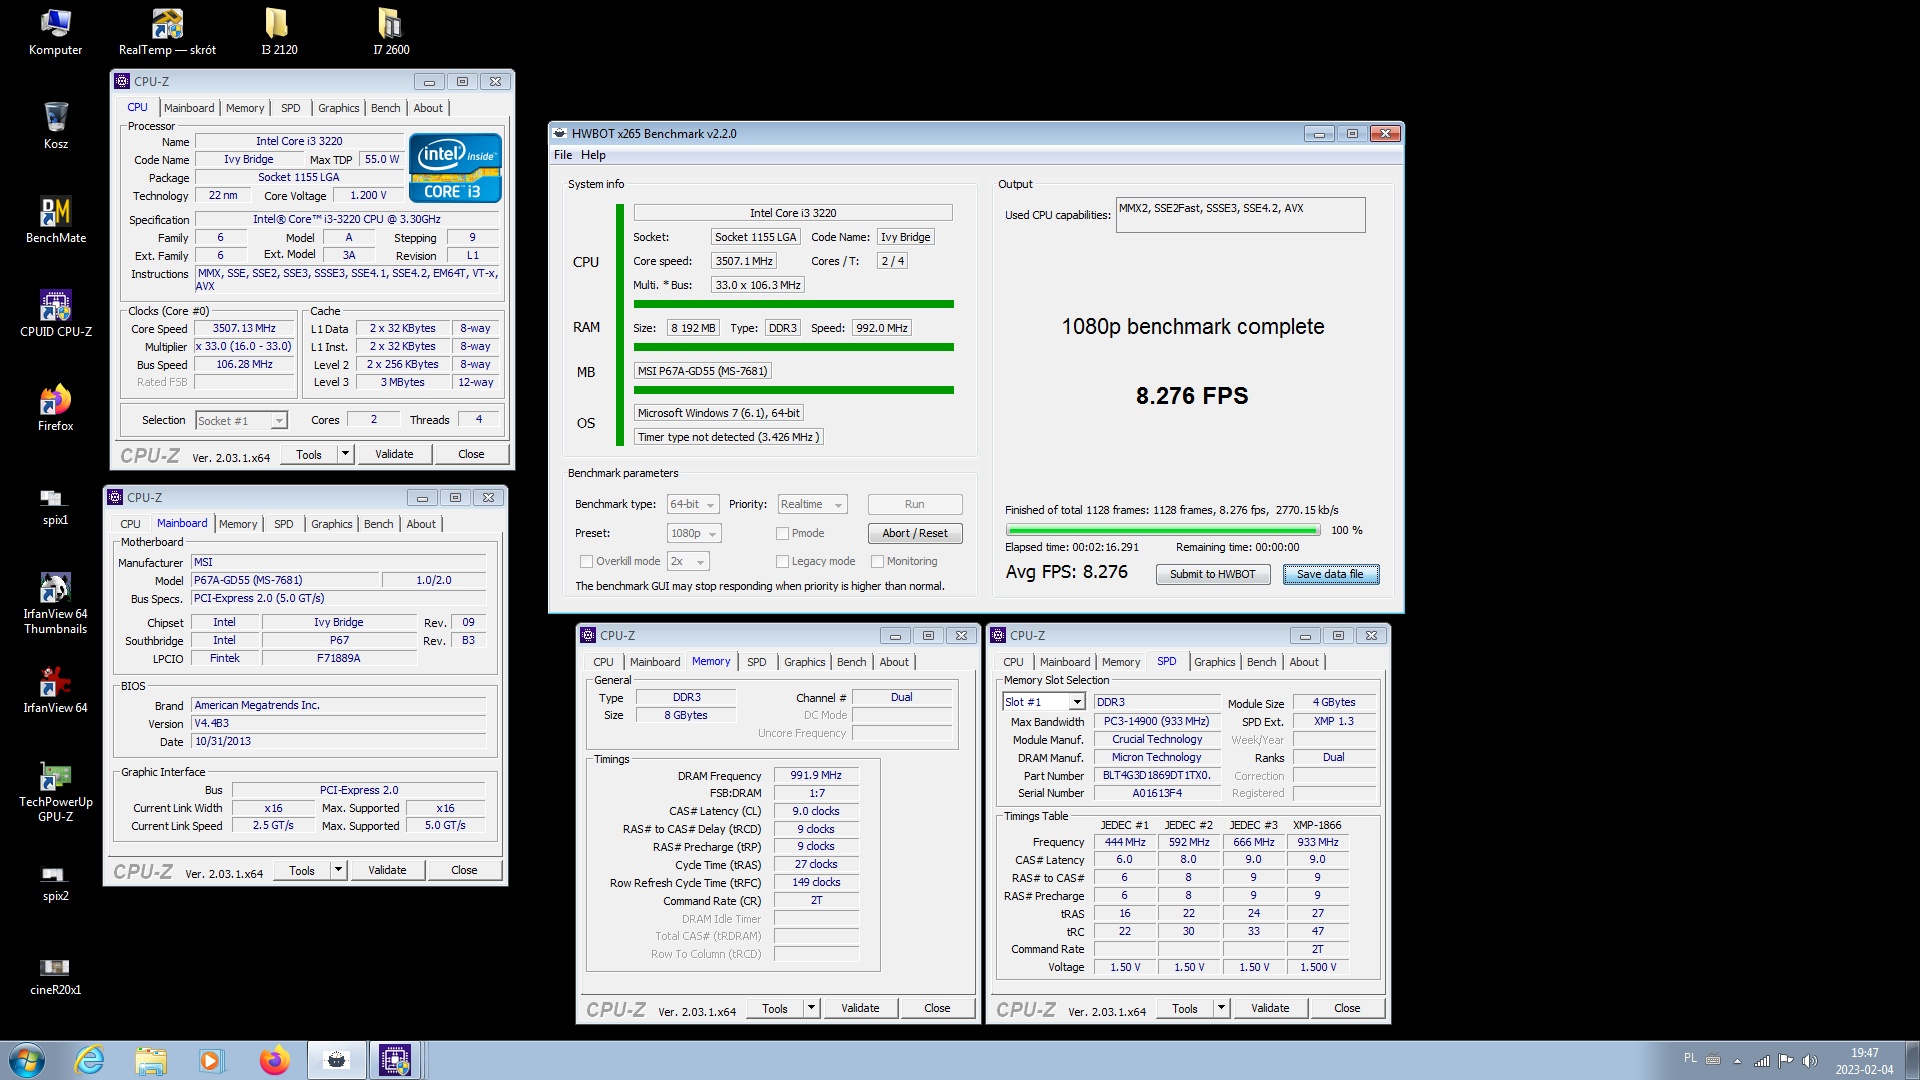Launch IrfanView 64 Thumbnails
The height and width of the screenshot is (1080, 1920).
[56, 603]
